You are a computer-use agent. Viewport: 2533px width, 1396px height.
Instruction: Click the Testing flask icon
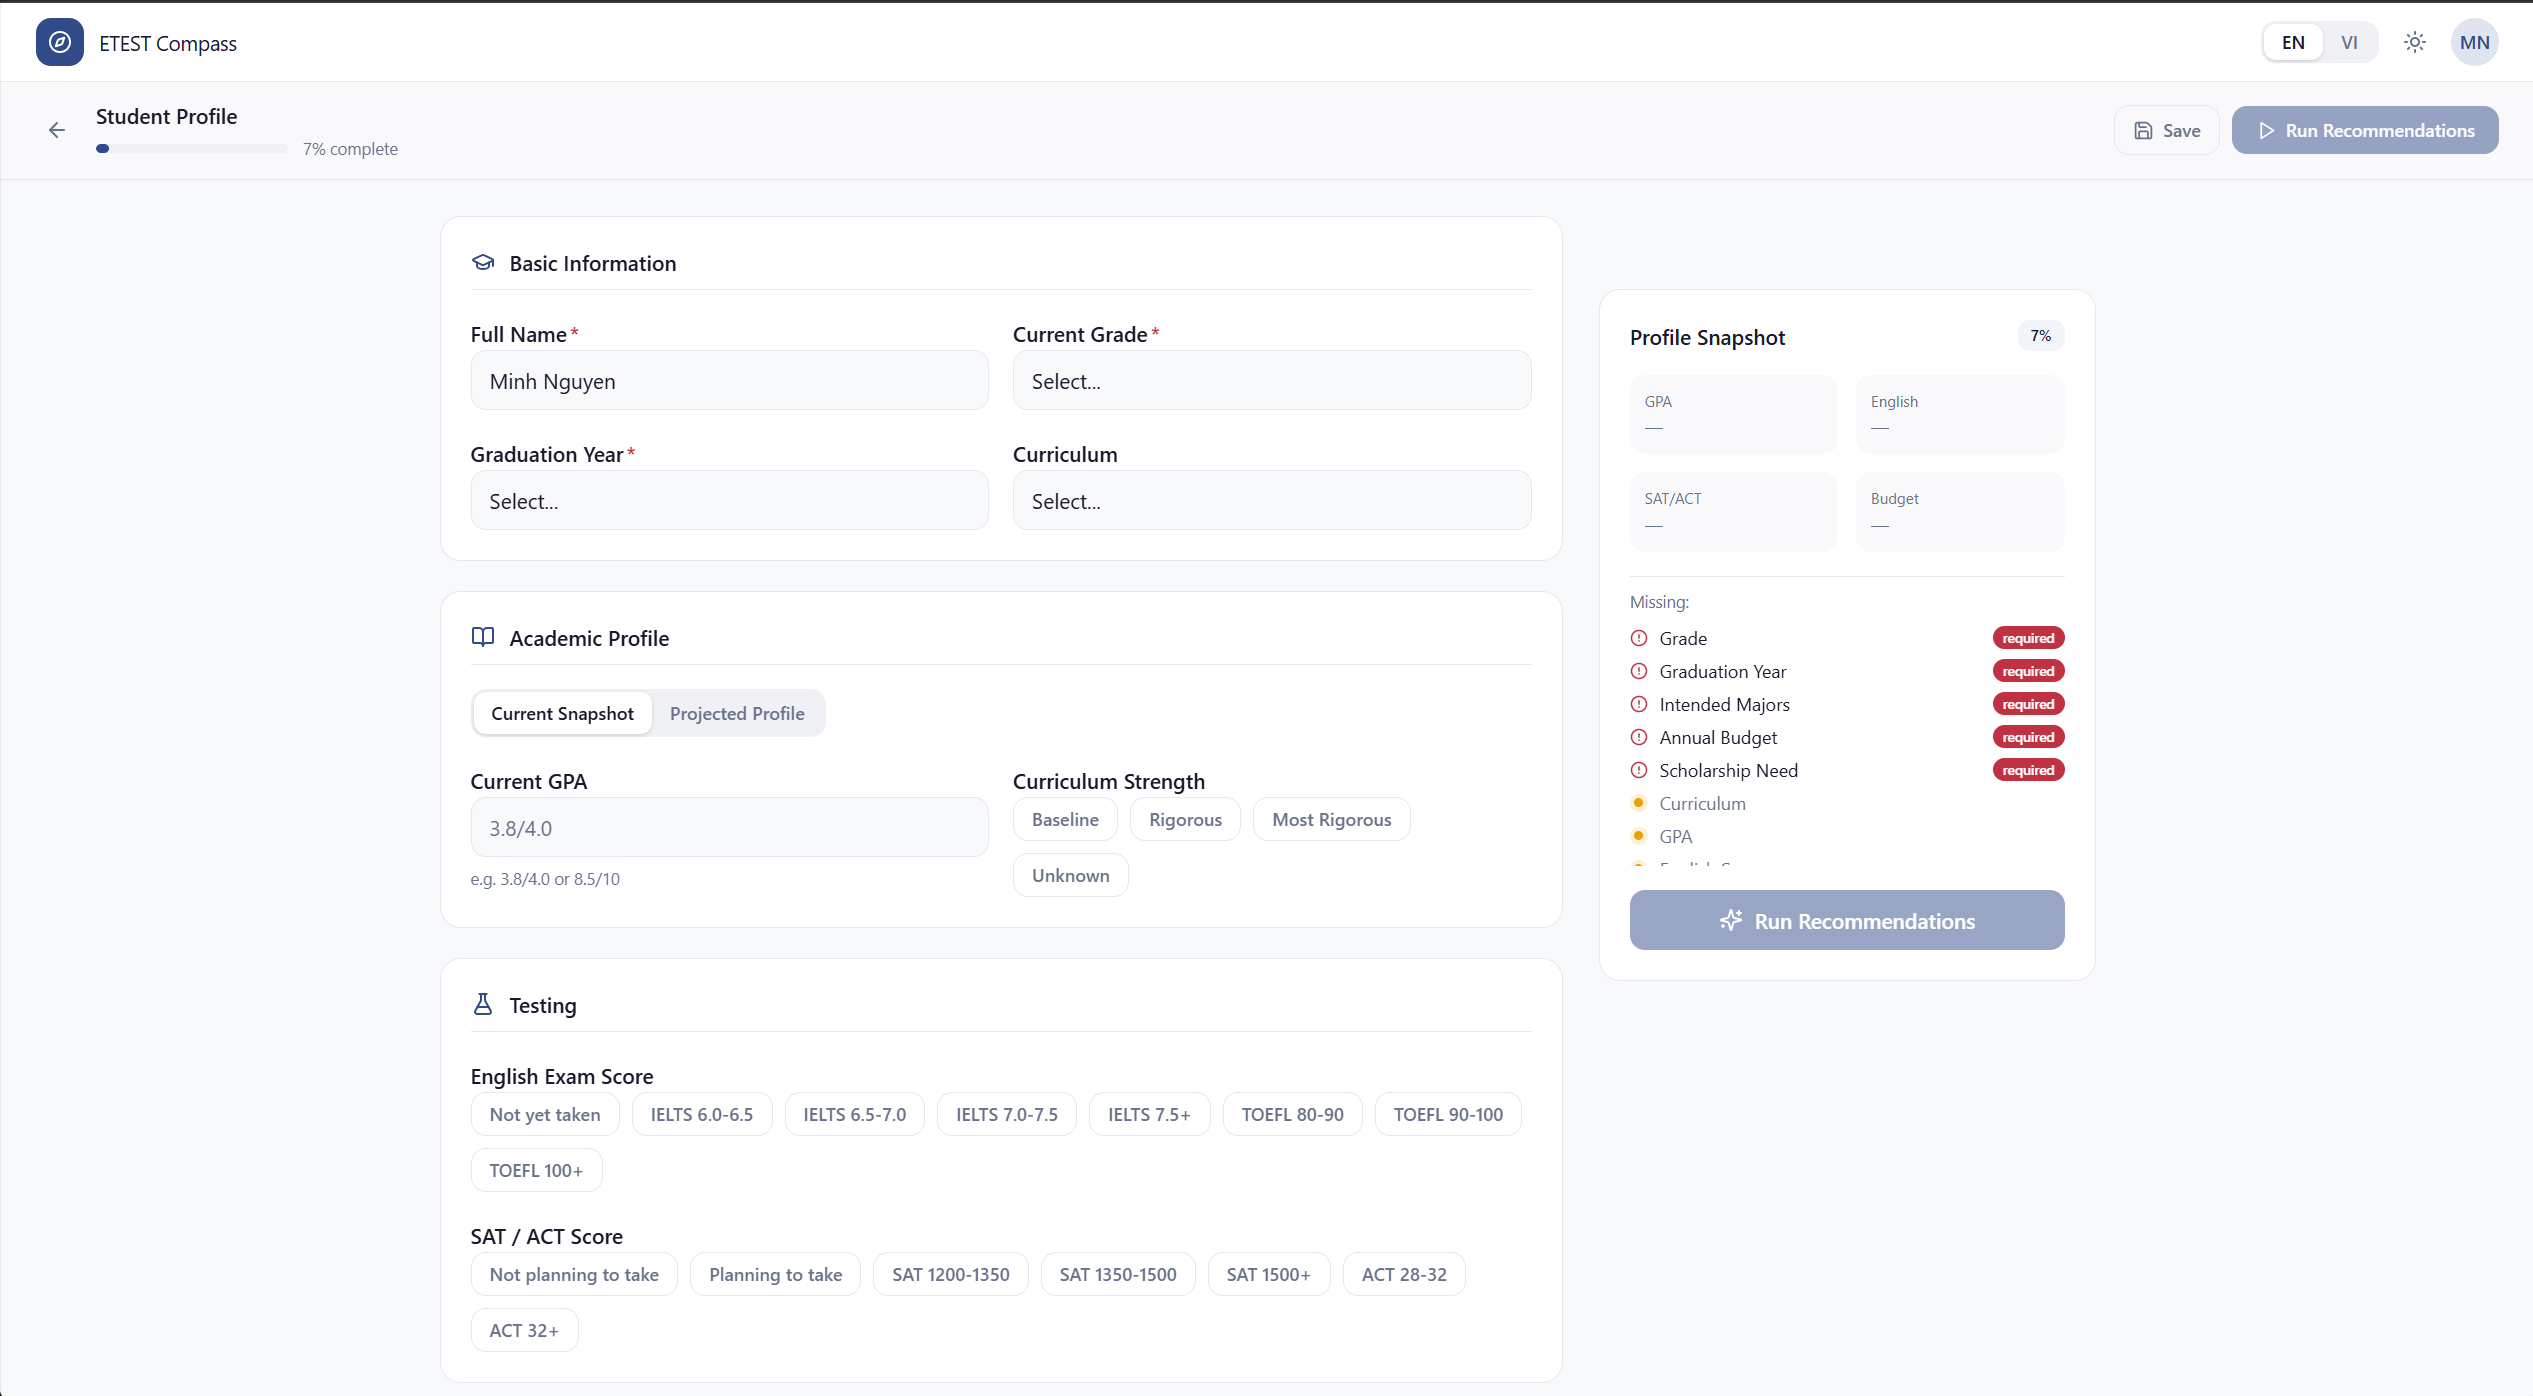click(x=483, y=1005)
